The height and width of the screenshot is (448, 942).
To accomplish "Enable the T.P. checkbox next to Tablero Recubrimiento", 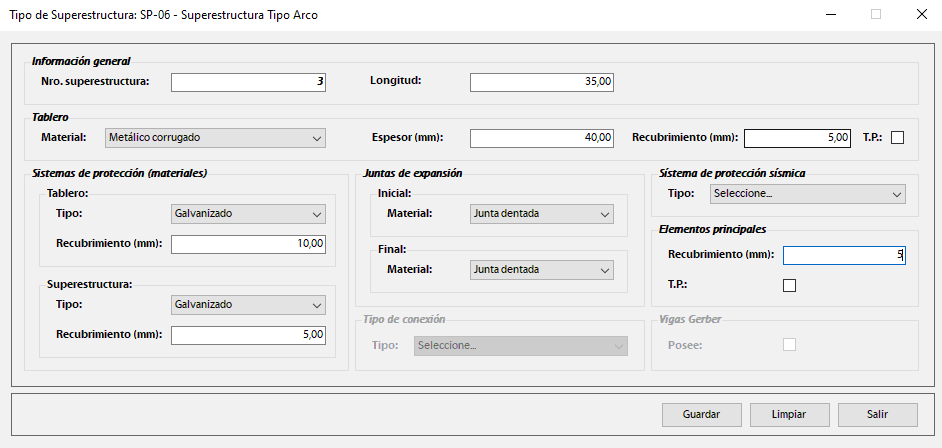I will tap(897, 137).
